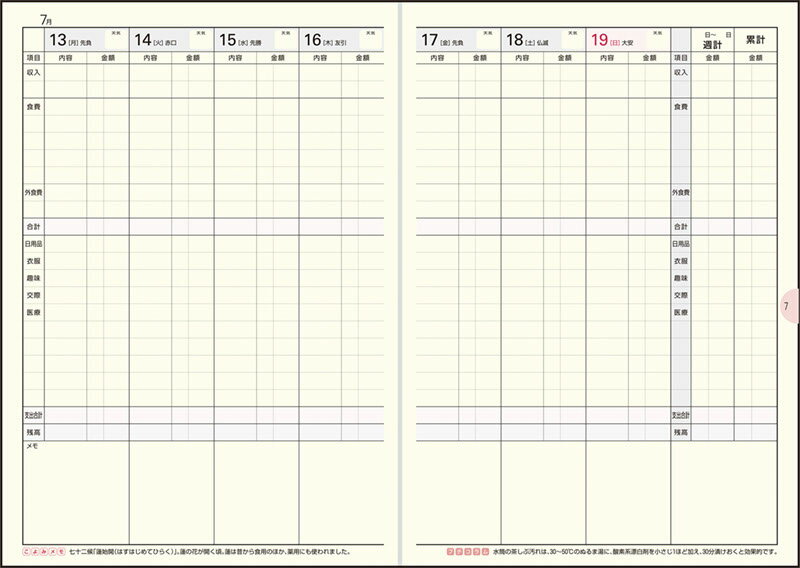800x568 pixels.
Task: Click the 外食費 row label on left page
Action: click(34, 193)
